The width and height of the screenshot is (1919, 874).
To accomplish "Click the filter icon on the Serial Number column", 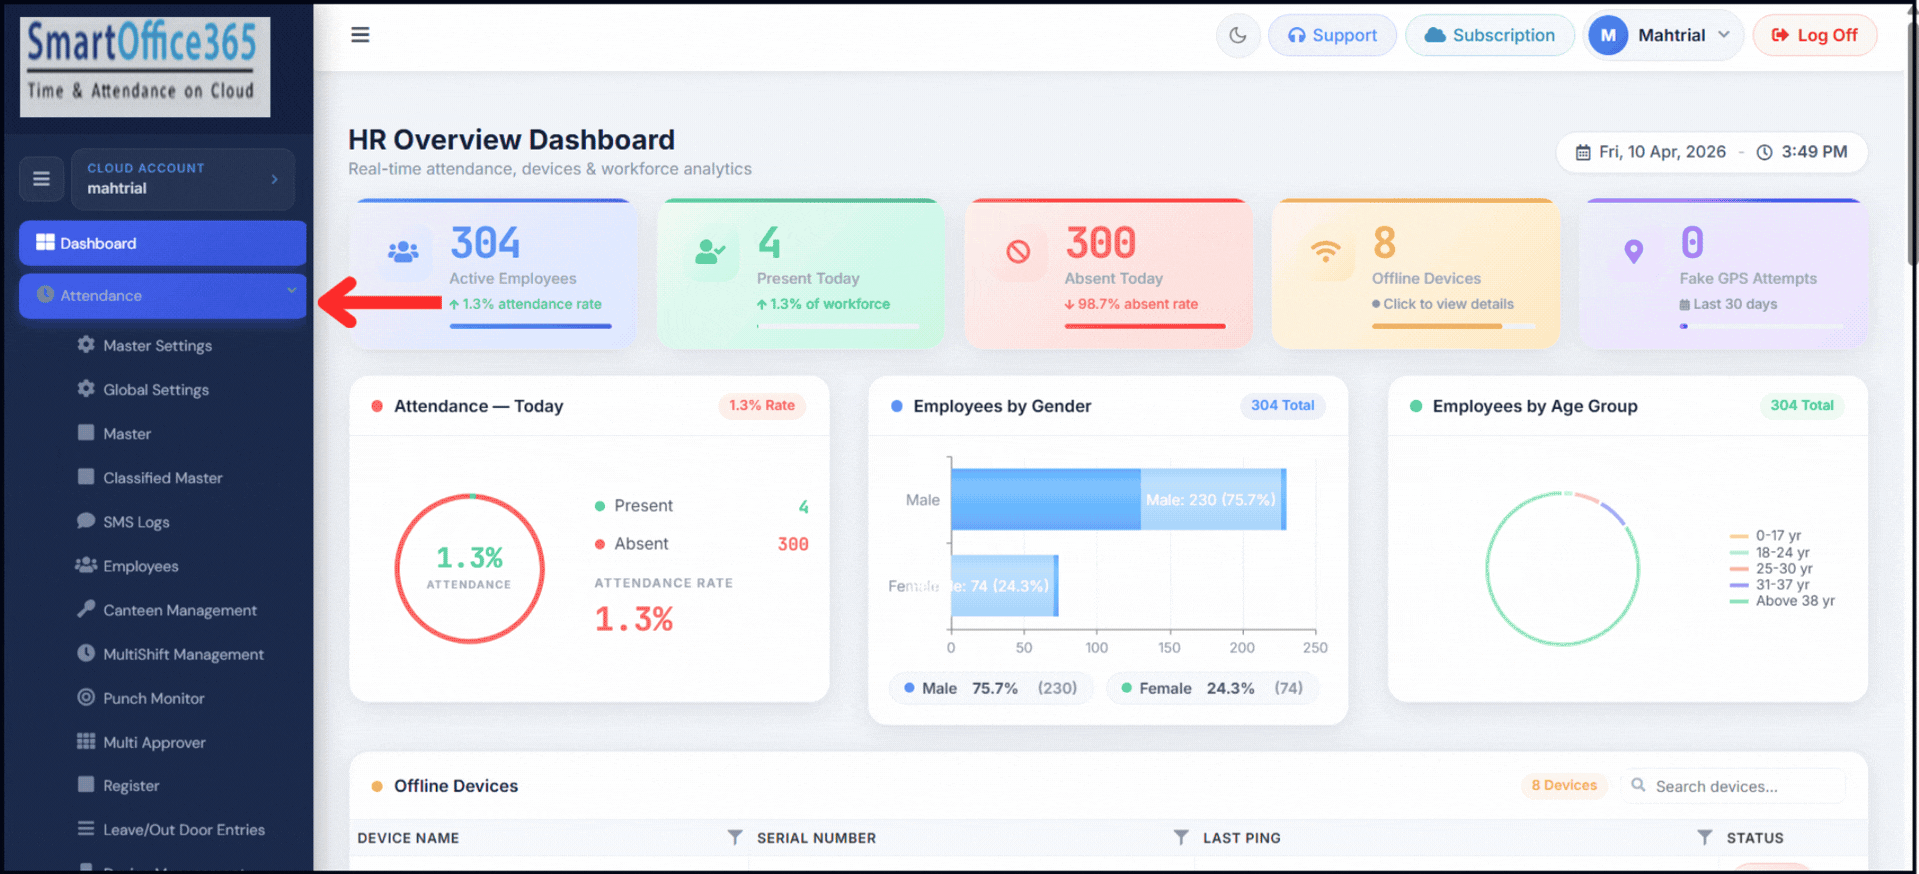I will click(1180, 837).
